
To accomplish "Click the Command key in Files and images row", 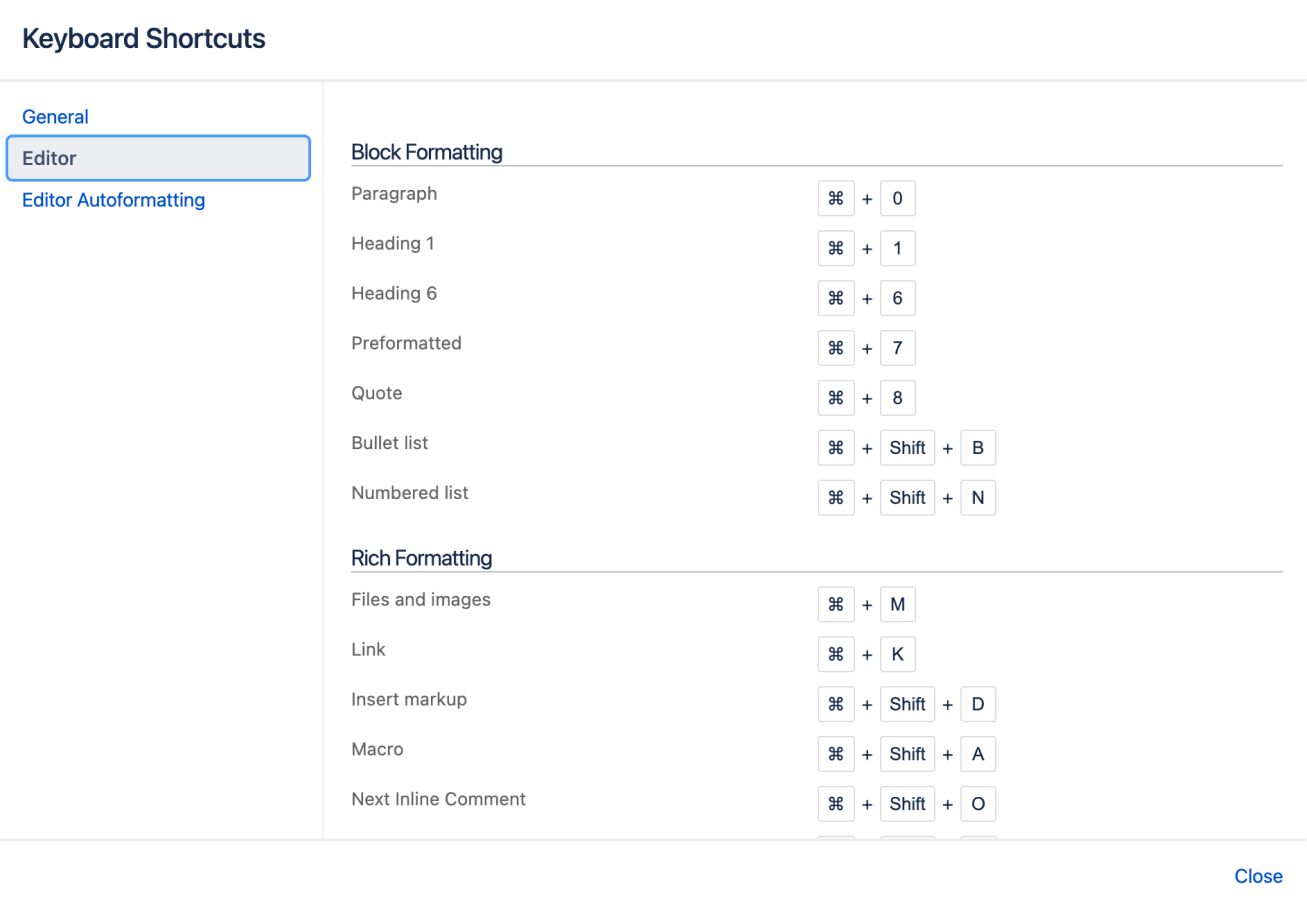I will coord(836,605).
